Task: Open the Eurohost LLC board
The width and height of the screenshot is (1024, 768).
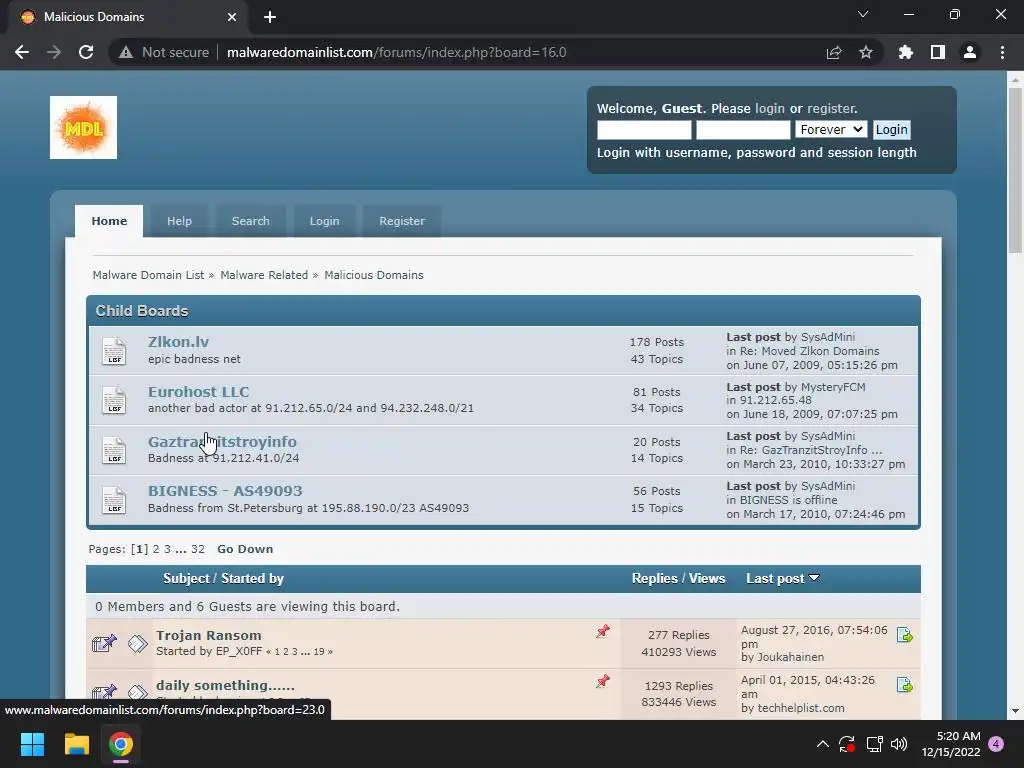Action: coord(199,392)
